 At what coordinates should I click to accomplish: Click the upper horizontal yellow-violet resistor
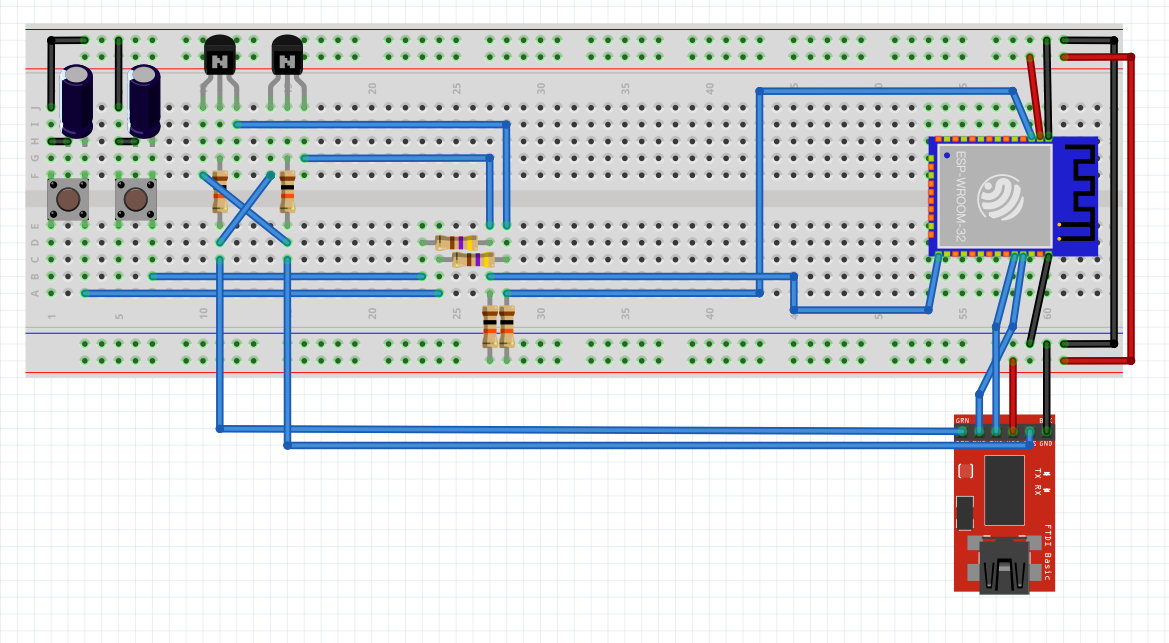[456, 242]
